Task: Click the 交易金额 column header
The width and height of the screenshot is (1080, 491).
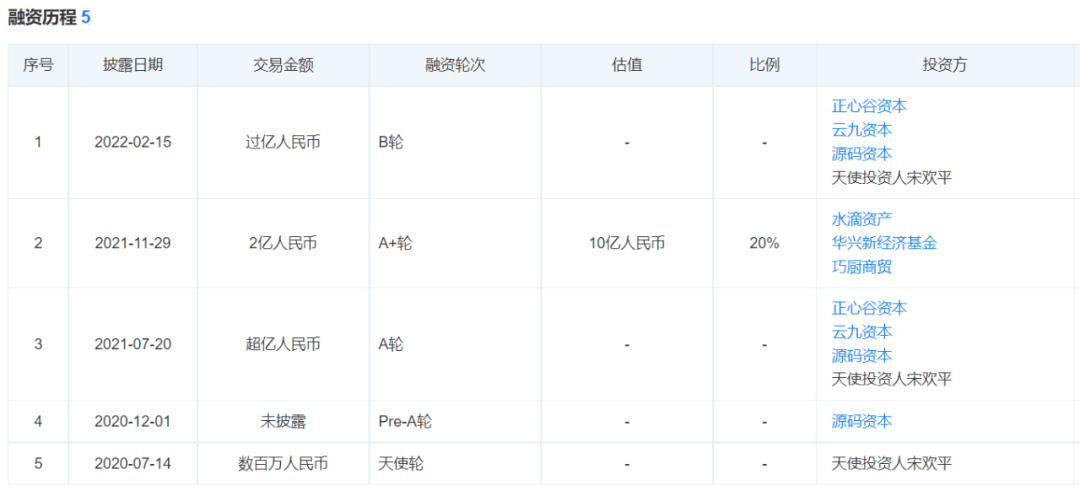Action: 283,65
